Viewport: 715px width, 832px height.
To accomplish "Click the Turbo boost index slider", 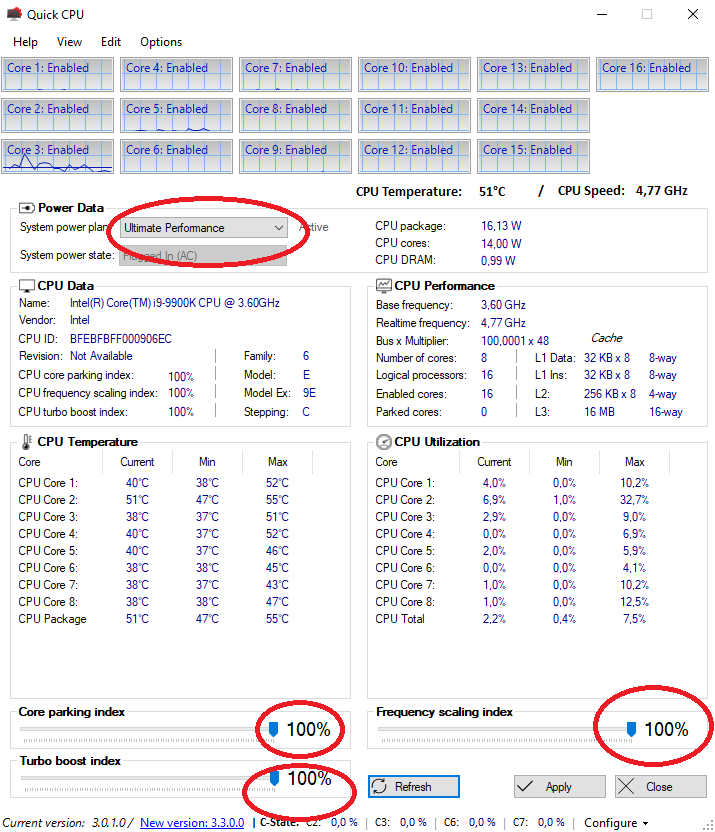I will click(x=150, y=778).
